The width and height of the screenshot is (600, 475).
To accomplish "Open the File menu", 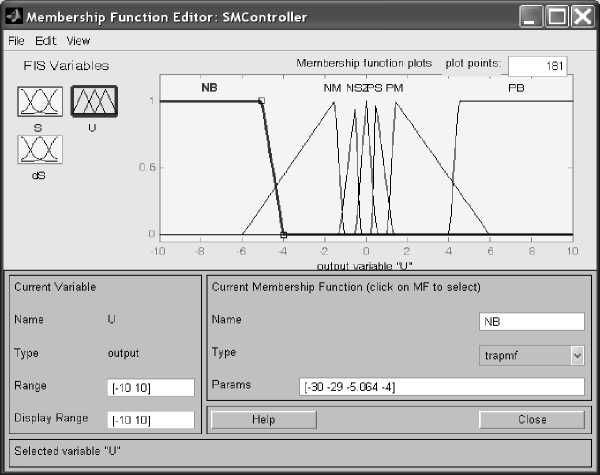I will coord(15,41).
